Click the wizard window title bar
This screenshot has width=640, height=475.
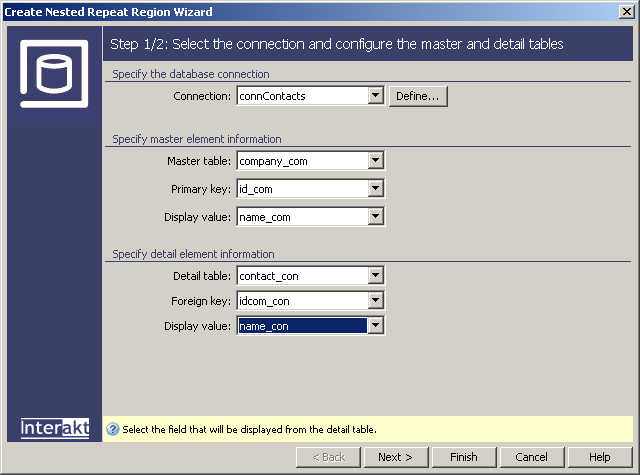pyautogui.click(x=300, y=11)
